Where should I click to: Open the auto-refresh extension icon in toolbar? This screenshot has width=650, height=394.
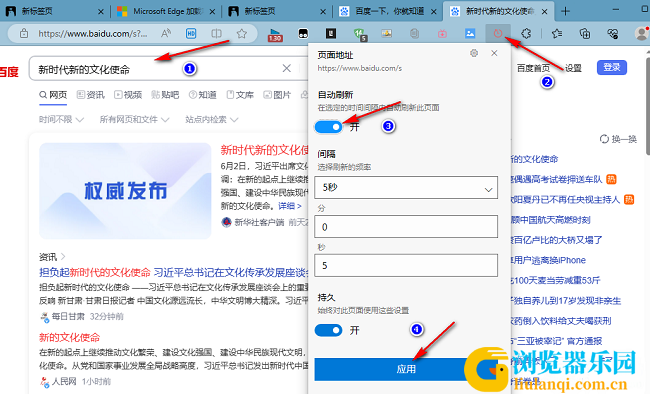tap(498, 34)
